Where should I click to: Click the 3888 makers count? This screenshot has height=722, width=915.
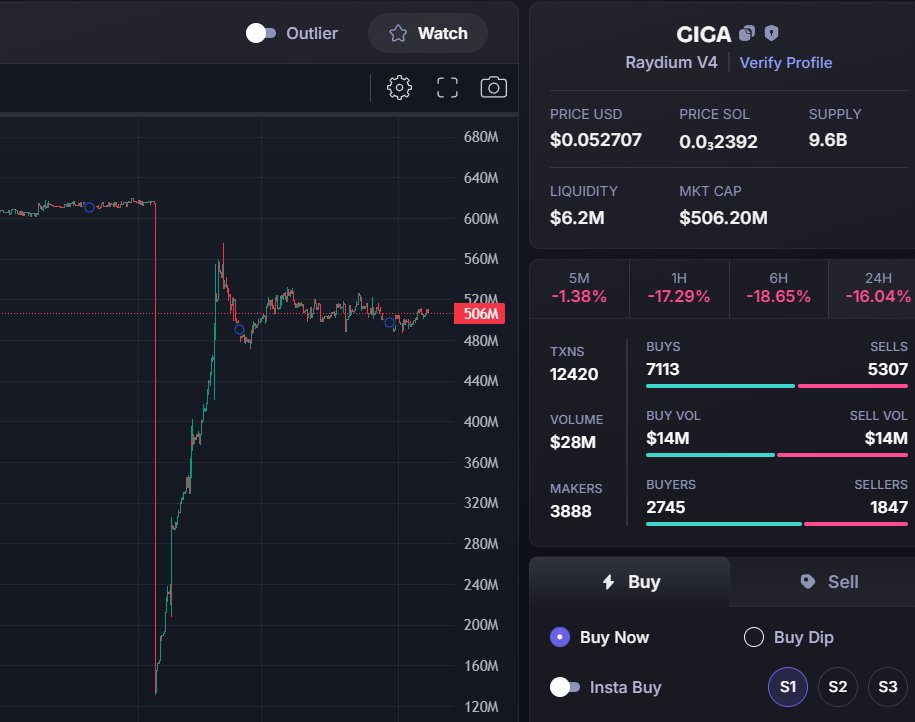click(570, 511)
